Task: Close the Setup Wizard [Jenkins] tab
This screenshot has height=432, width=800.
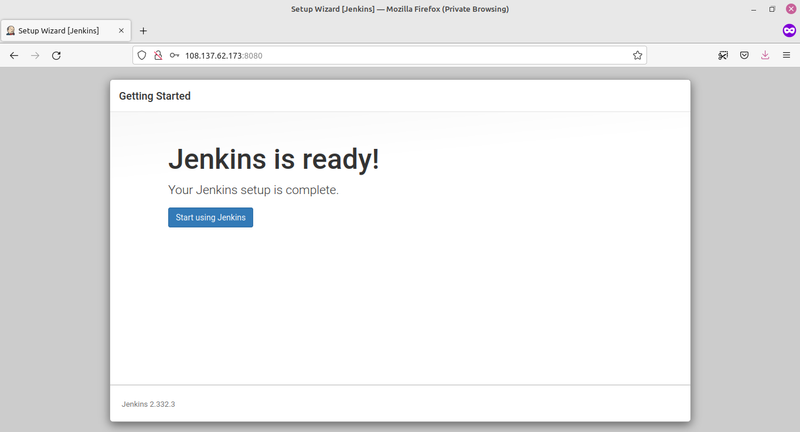Action: click(121, 31)
